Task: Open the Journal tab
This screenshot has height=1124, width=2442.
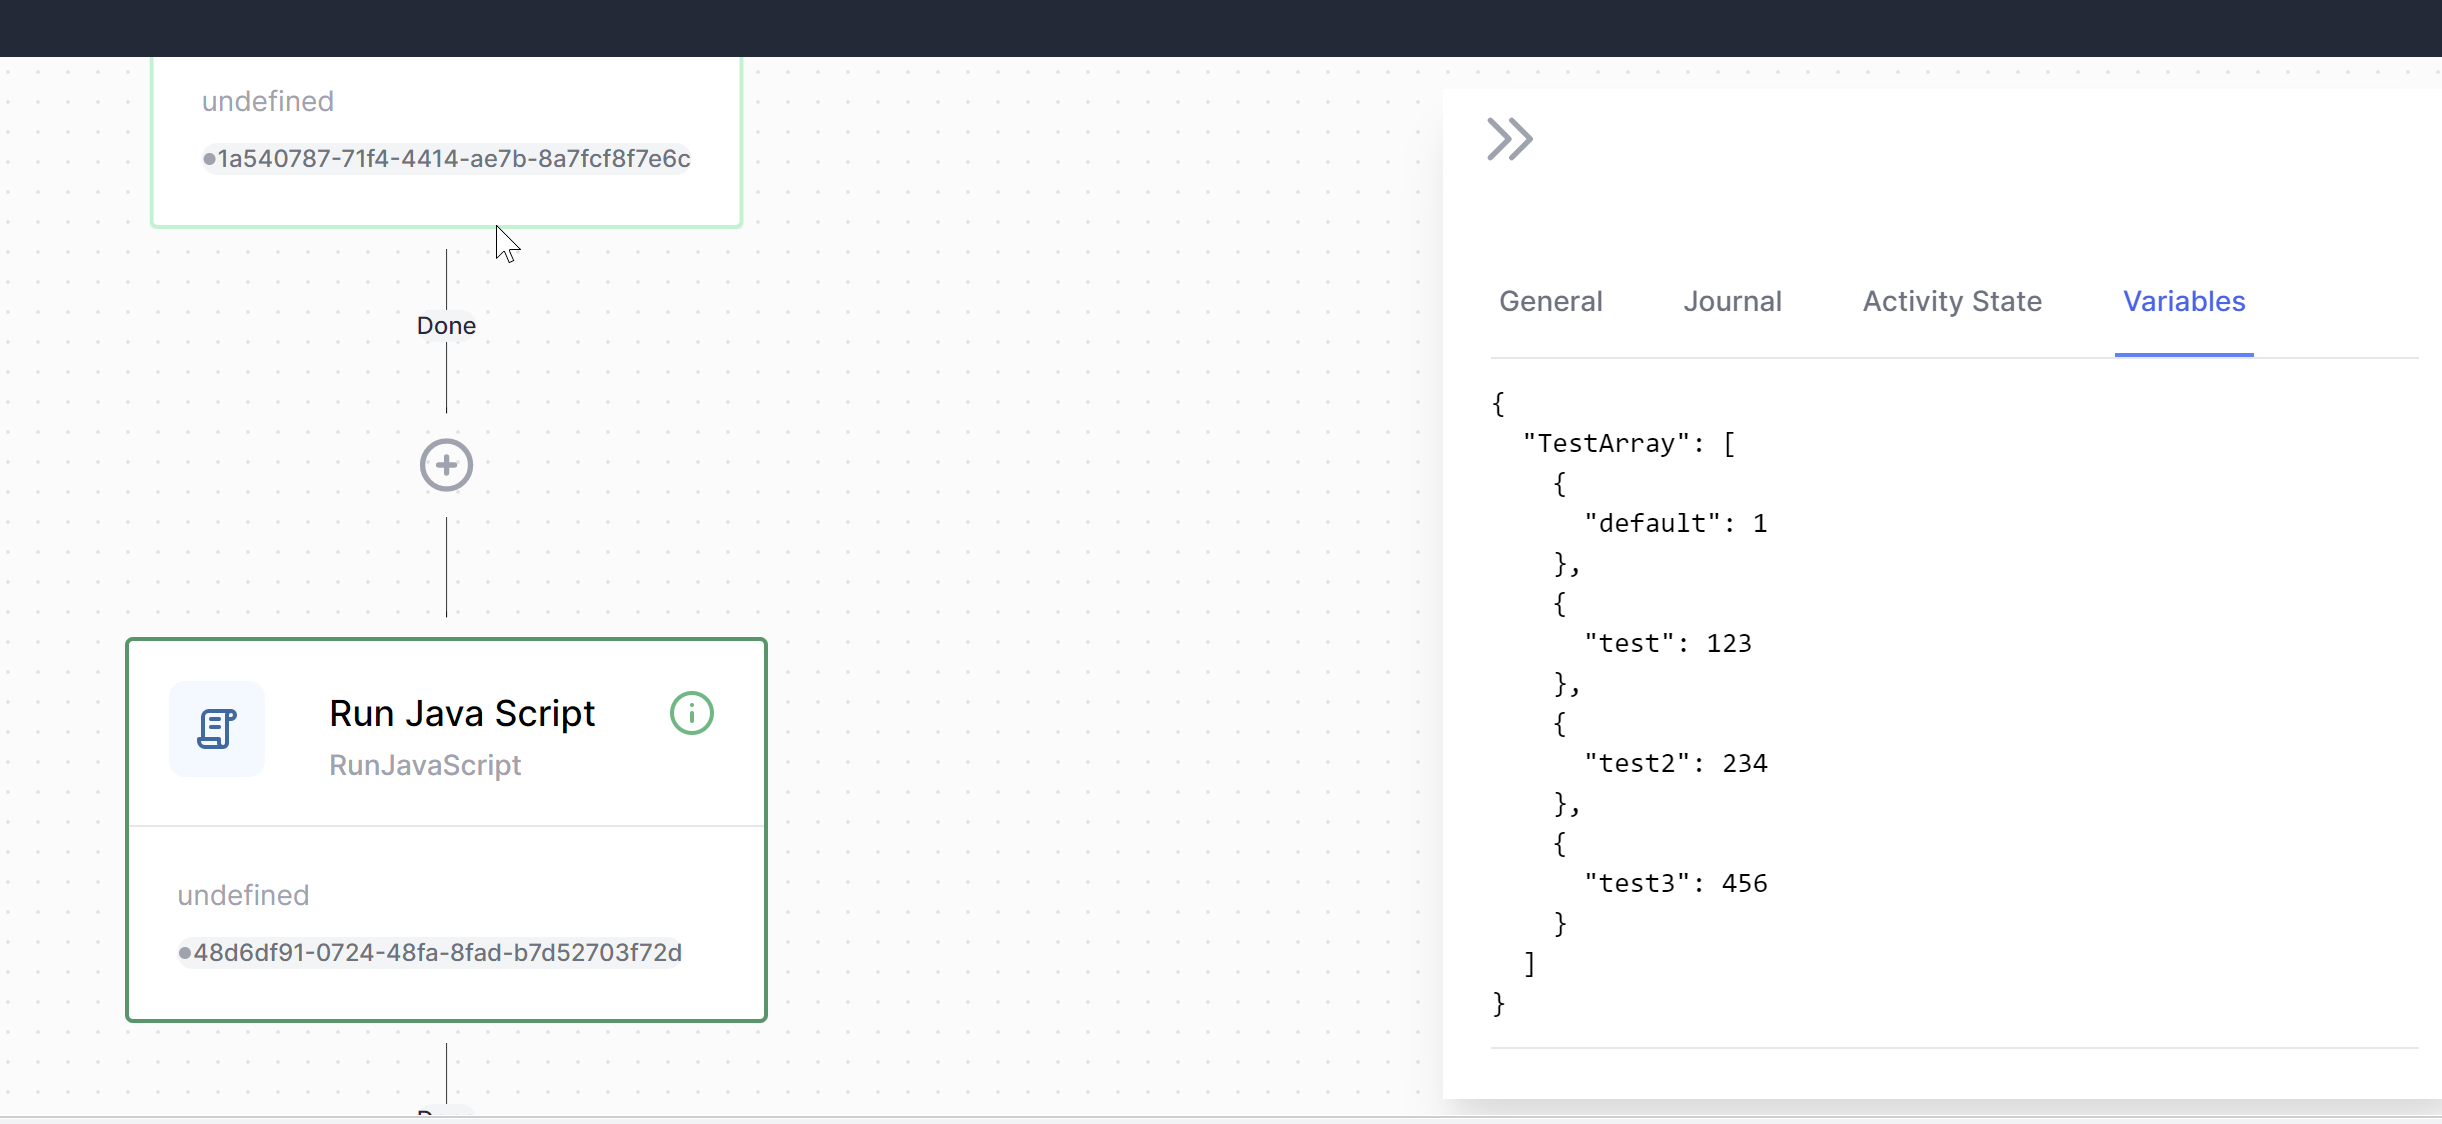Action: click(x=1733, y=301)
